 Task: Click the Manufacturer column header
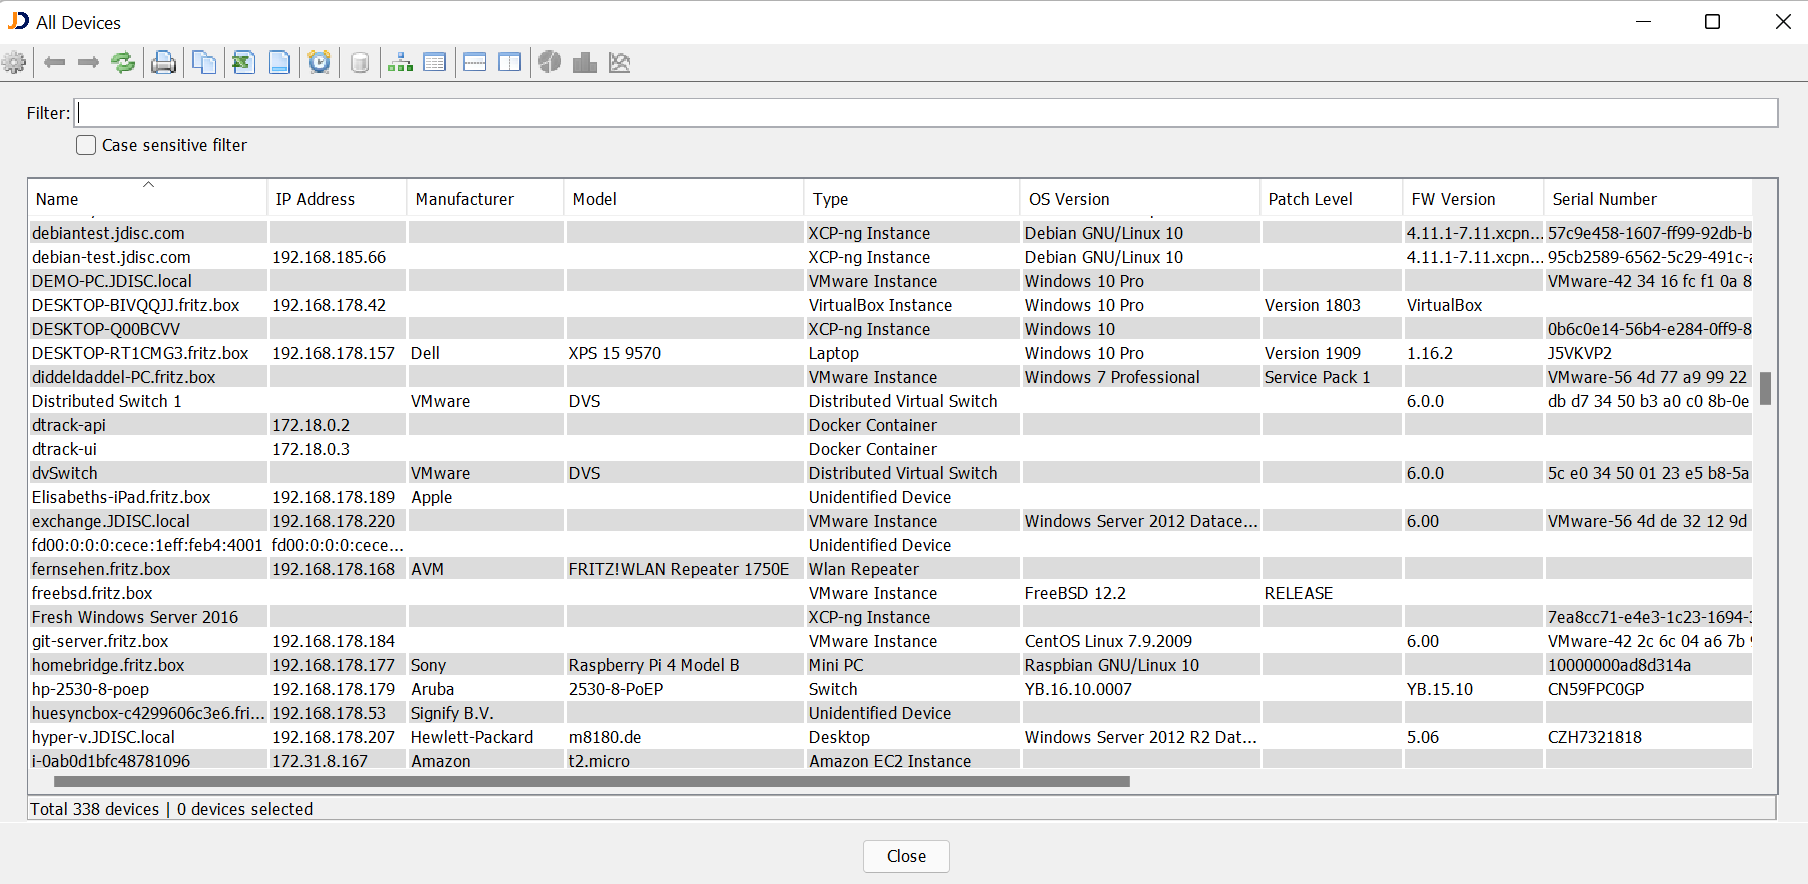pos(464,199)
